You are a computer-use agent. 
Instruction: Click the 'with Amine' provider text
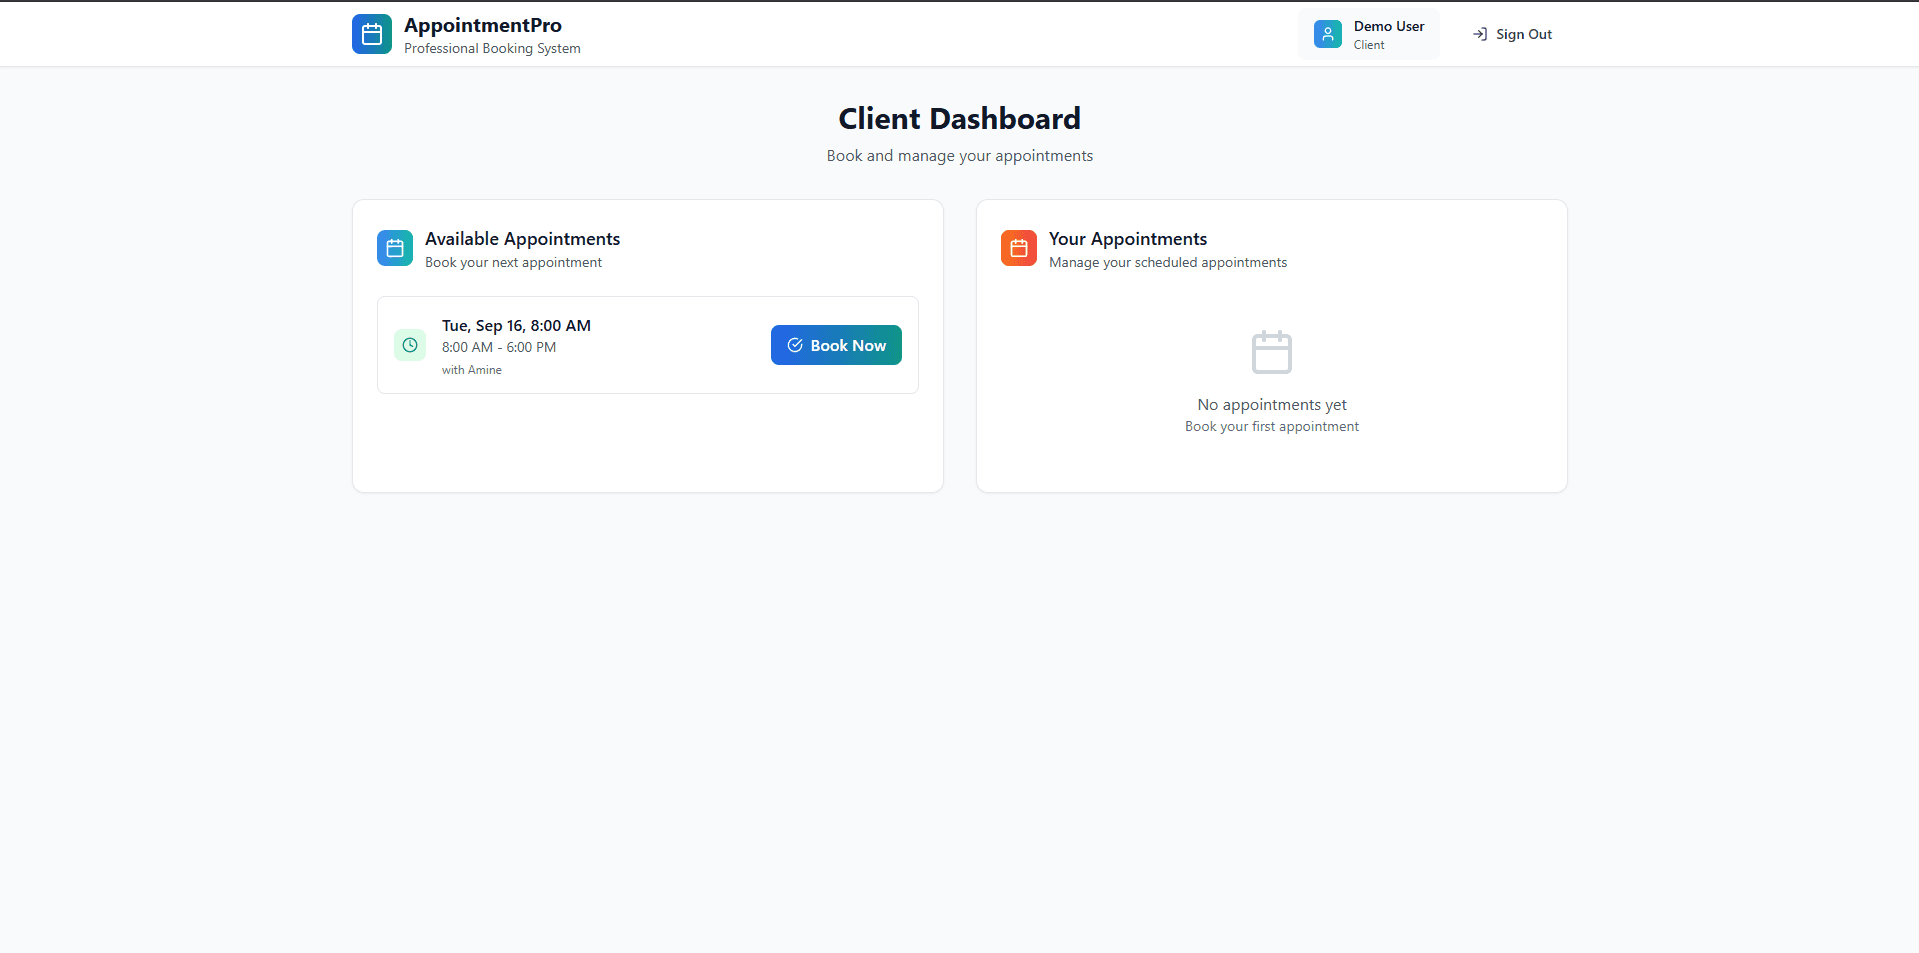pos(472,370)
